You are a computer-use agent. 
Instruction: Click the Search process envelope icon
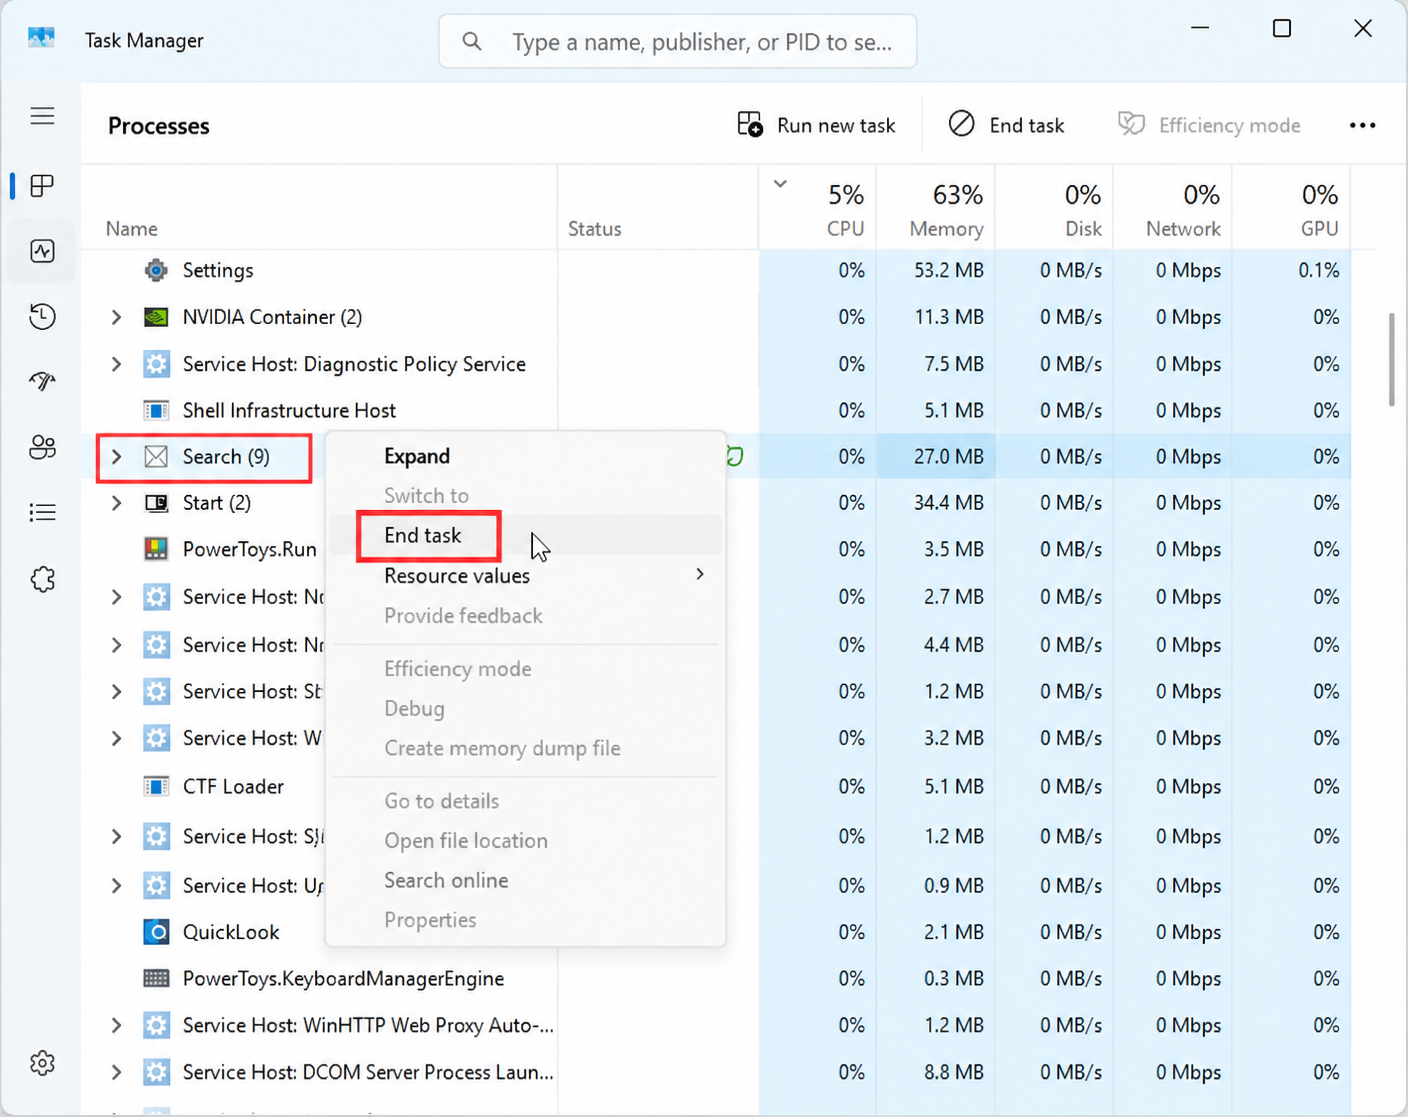pyautogui.click(x=156, y=457)
